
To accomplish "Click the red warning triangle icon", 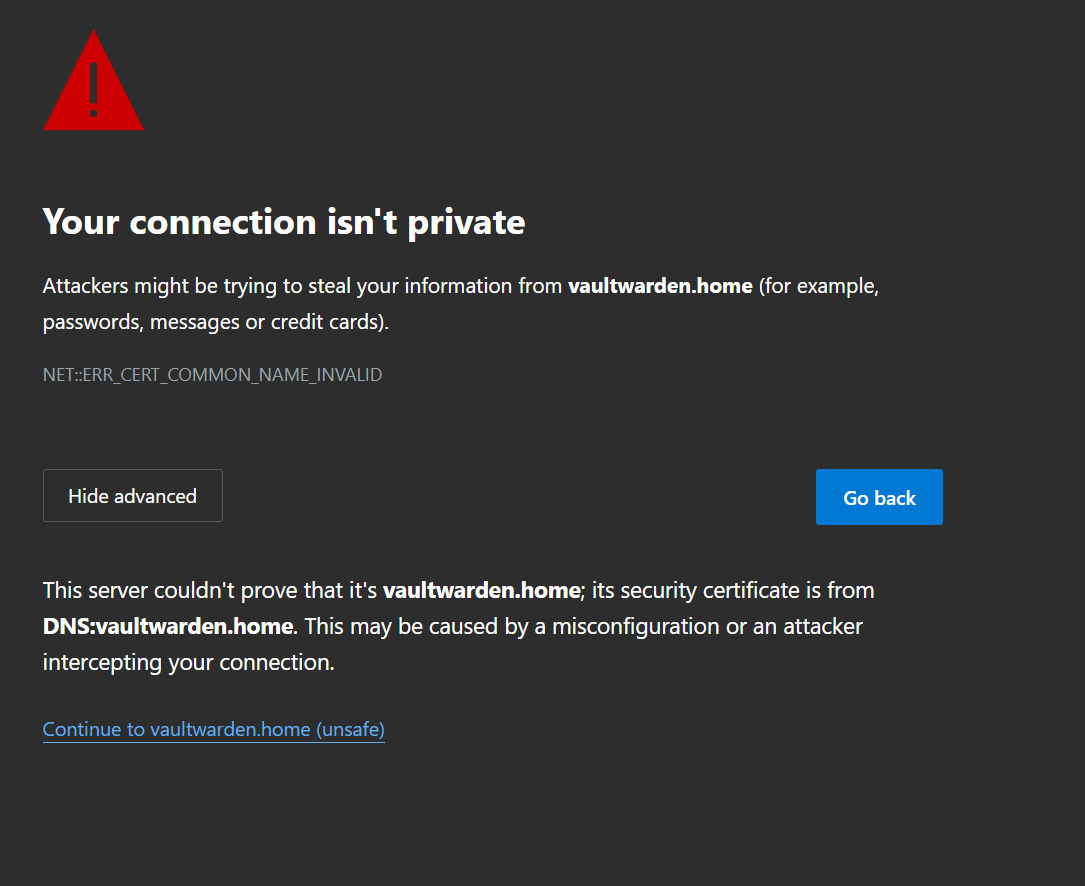I will click(x=93, y=81).
